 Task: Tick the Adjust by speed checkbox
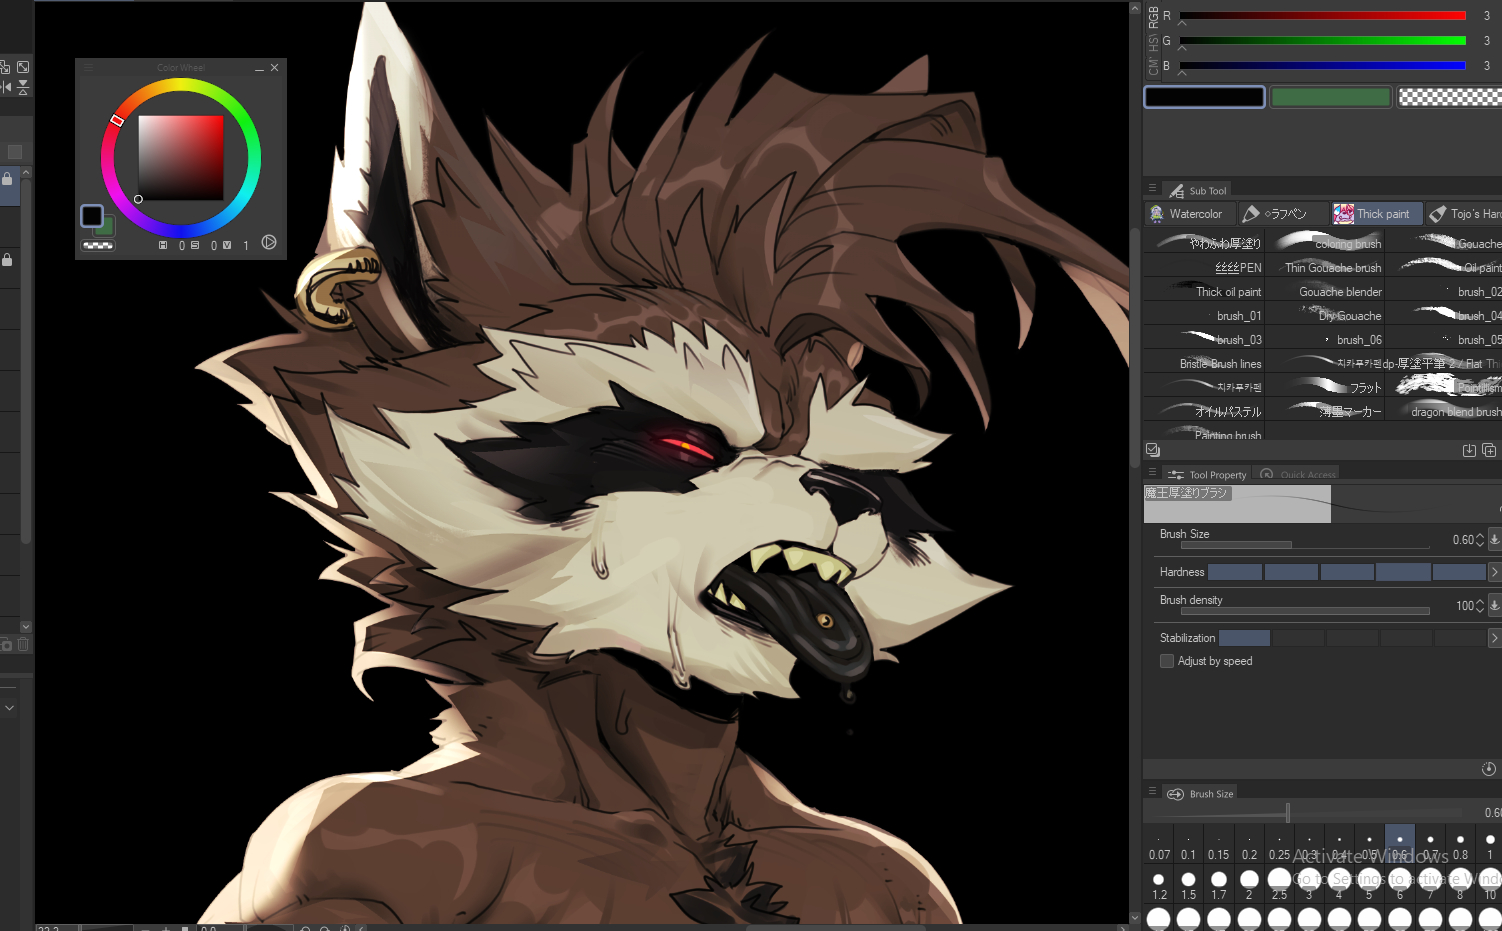point(1166,661)
